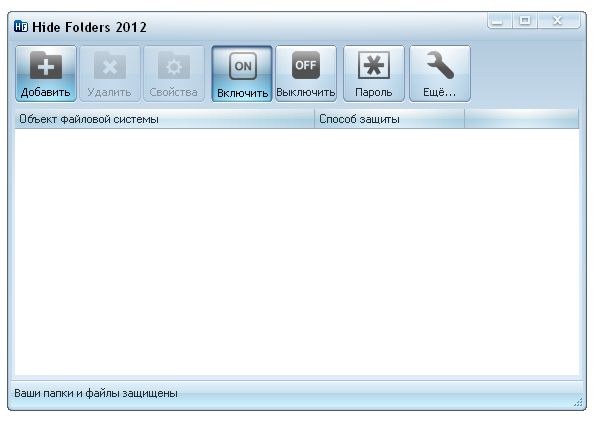Click the Добавить add folder button

click(46, 73)
